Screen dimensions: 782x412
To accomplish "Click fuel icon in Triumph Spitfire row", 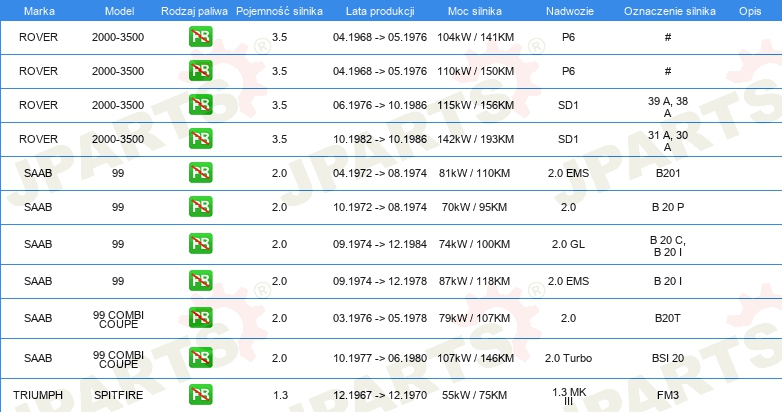I will coord(200,395).
